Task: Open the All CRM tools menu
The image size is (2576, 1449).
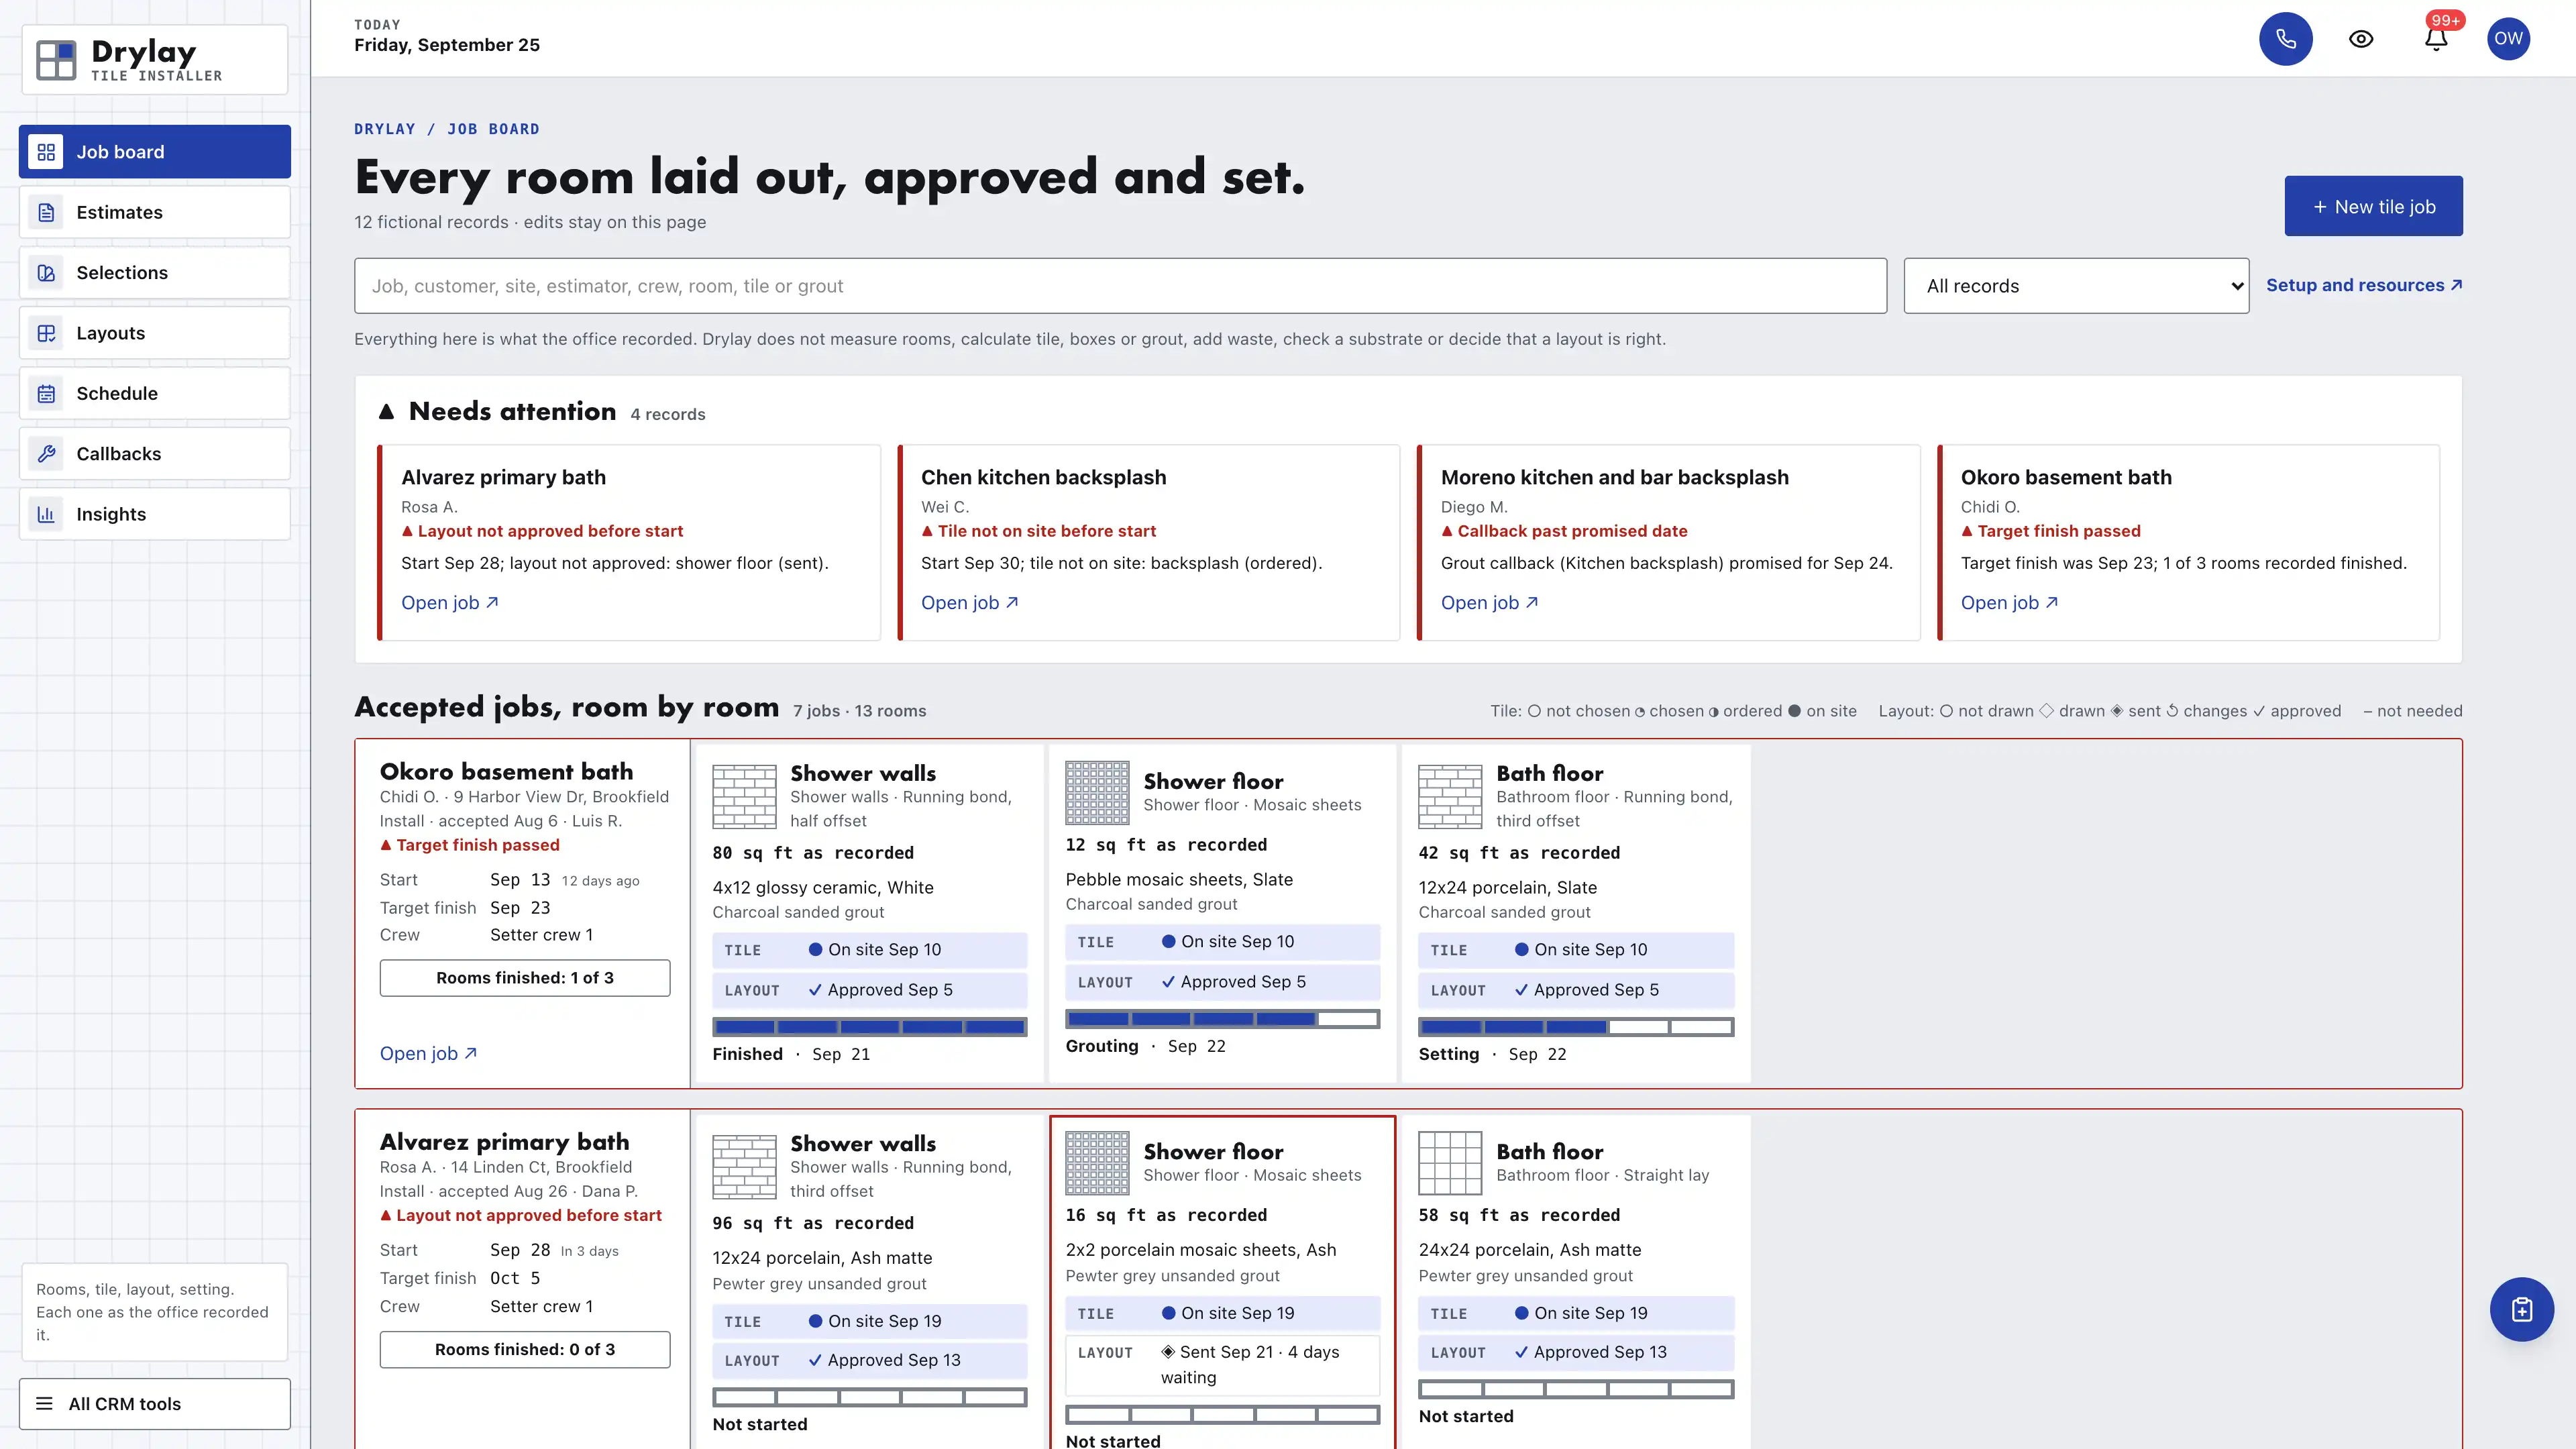Action: point(155,1404)
